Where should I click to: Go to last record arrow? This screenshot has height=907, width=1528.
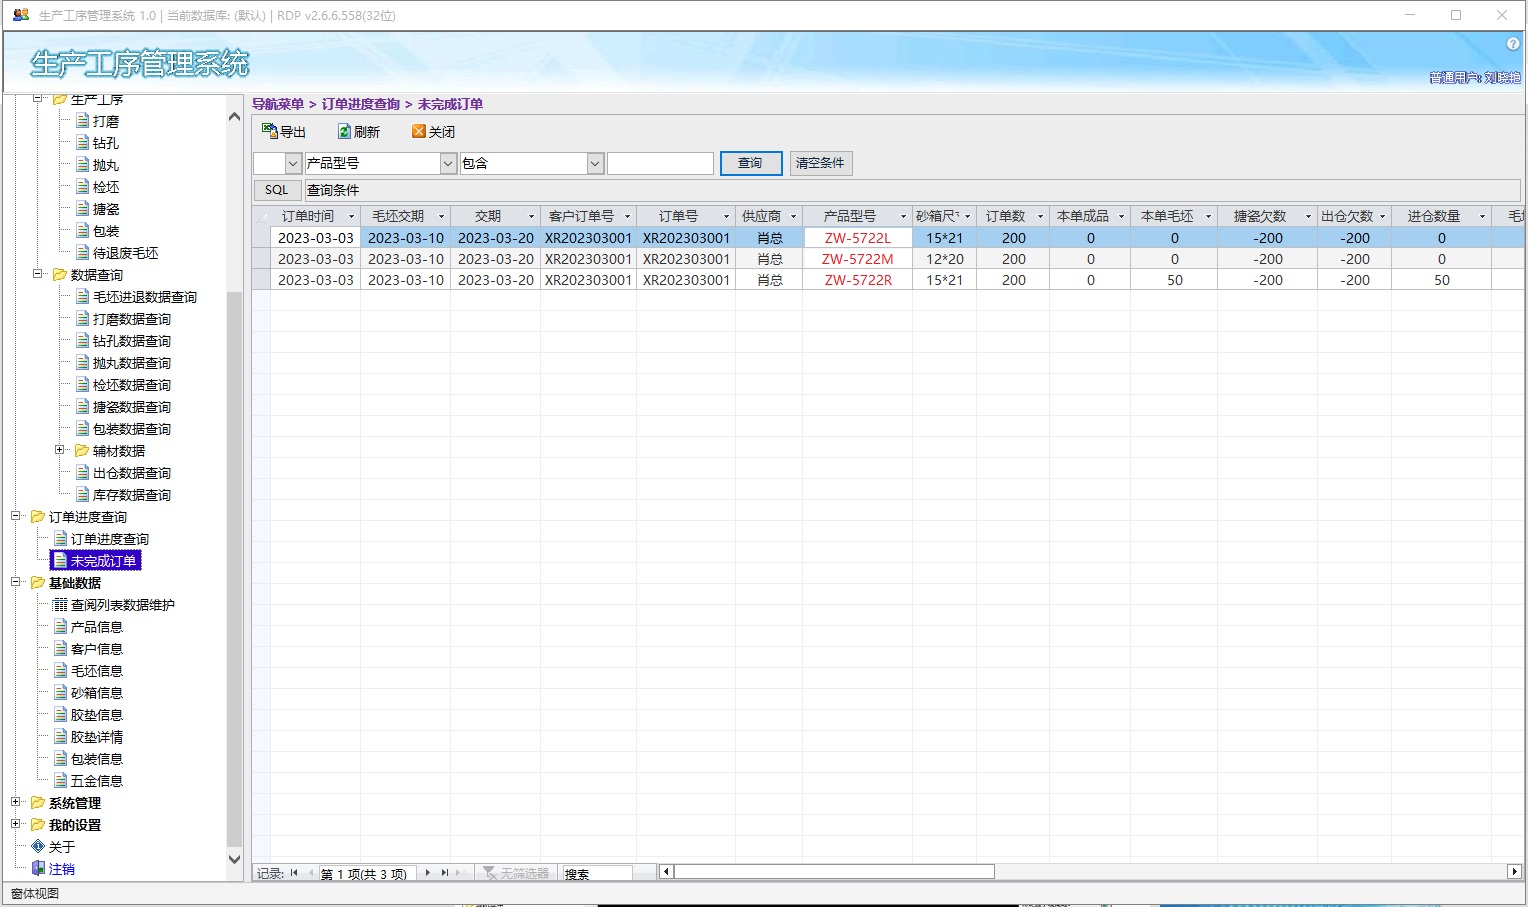click(445, 873)
